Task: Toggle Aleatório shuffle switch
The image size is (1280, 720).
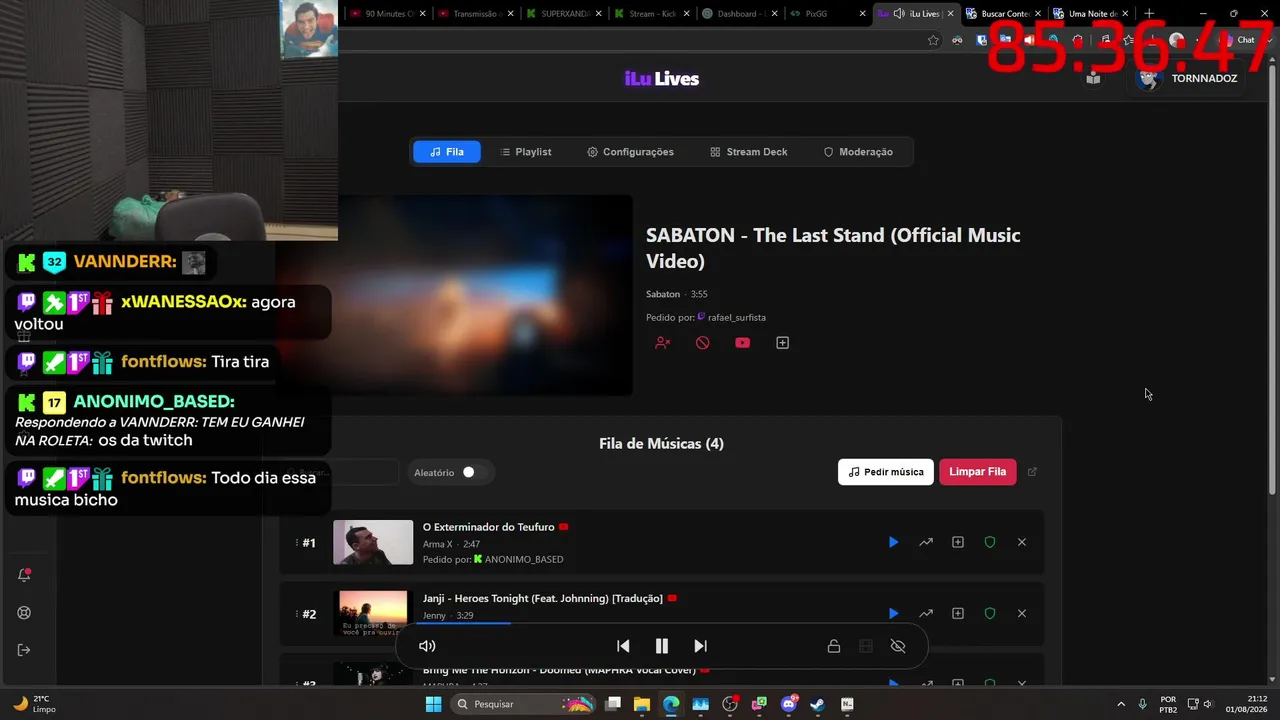Action: click(475, 472)
